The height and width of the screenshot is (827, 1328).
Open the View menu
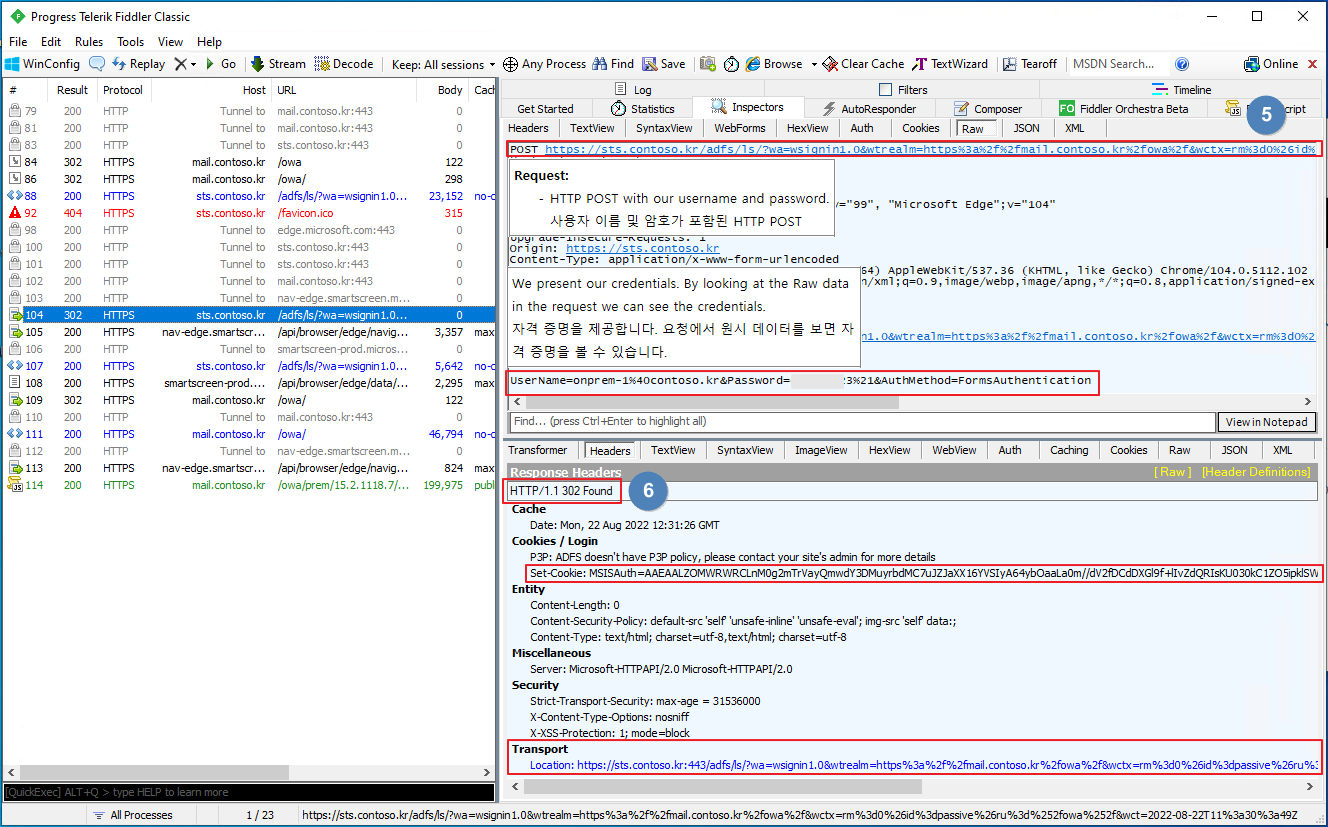(171, 42)
